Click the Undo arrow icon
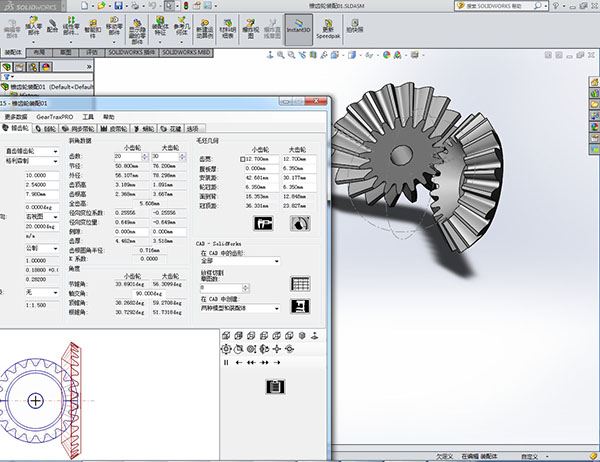 click(152, 6)
